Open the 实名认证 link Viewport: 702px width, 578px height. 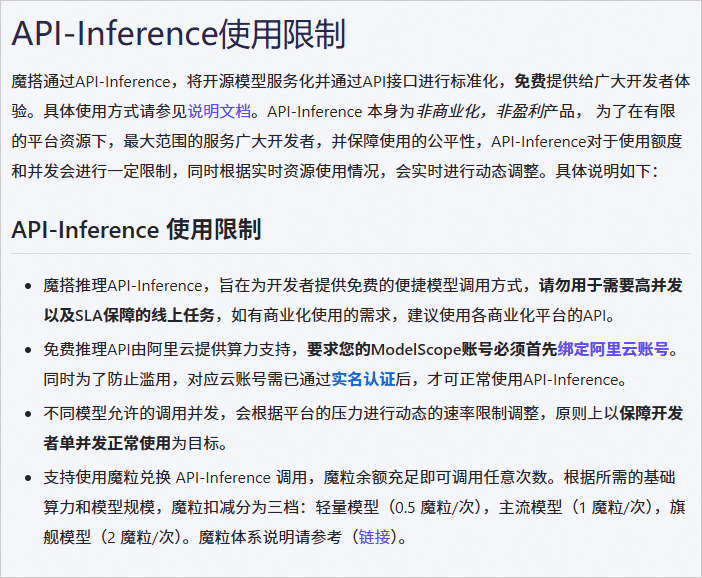pyautogui.click(x=364, y=379)
